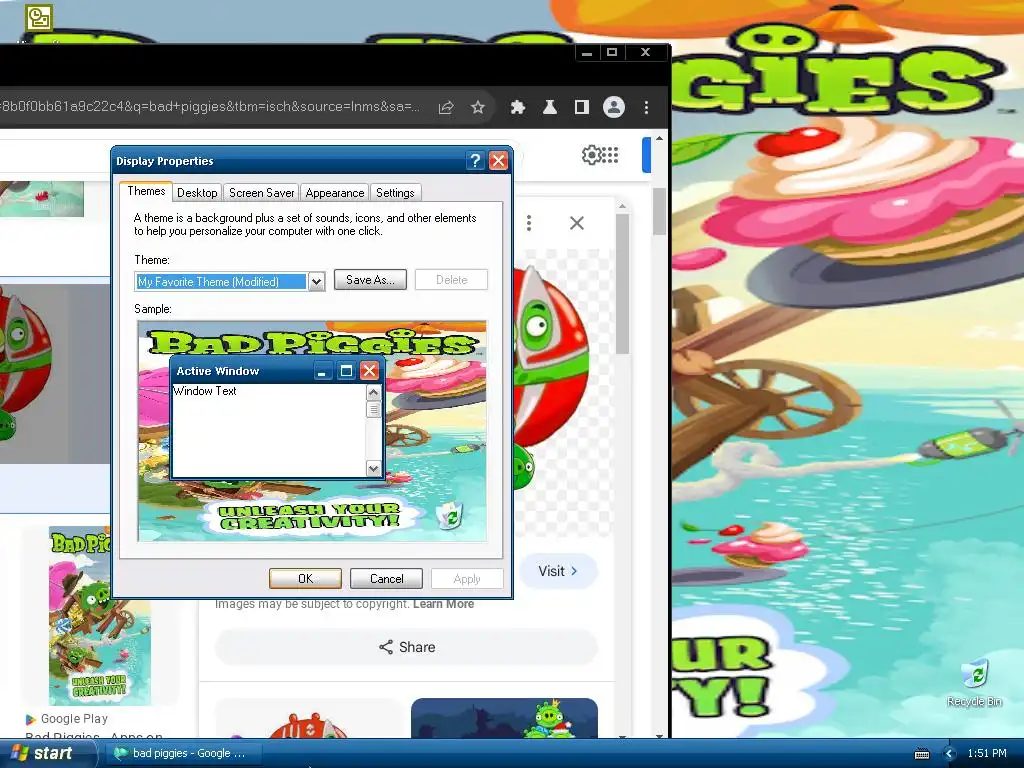Click the Google Play source label

tap(66, 719)
